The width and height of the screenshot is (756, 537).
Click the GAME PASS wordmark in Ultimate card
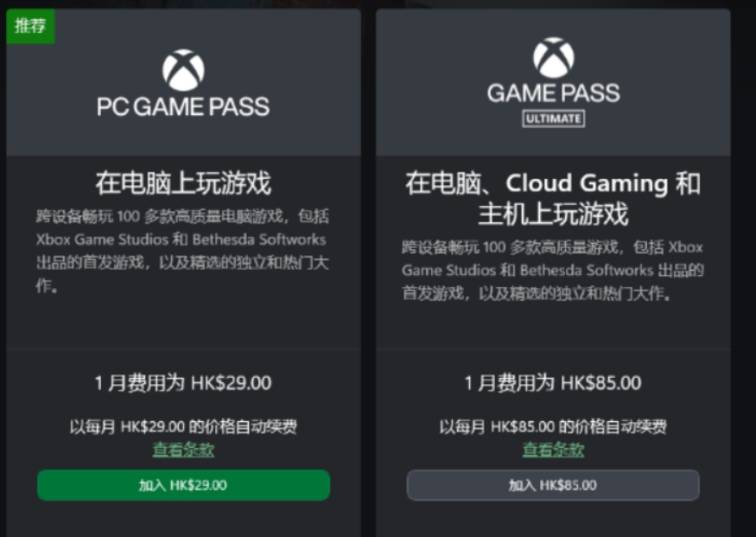553,93
